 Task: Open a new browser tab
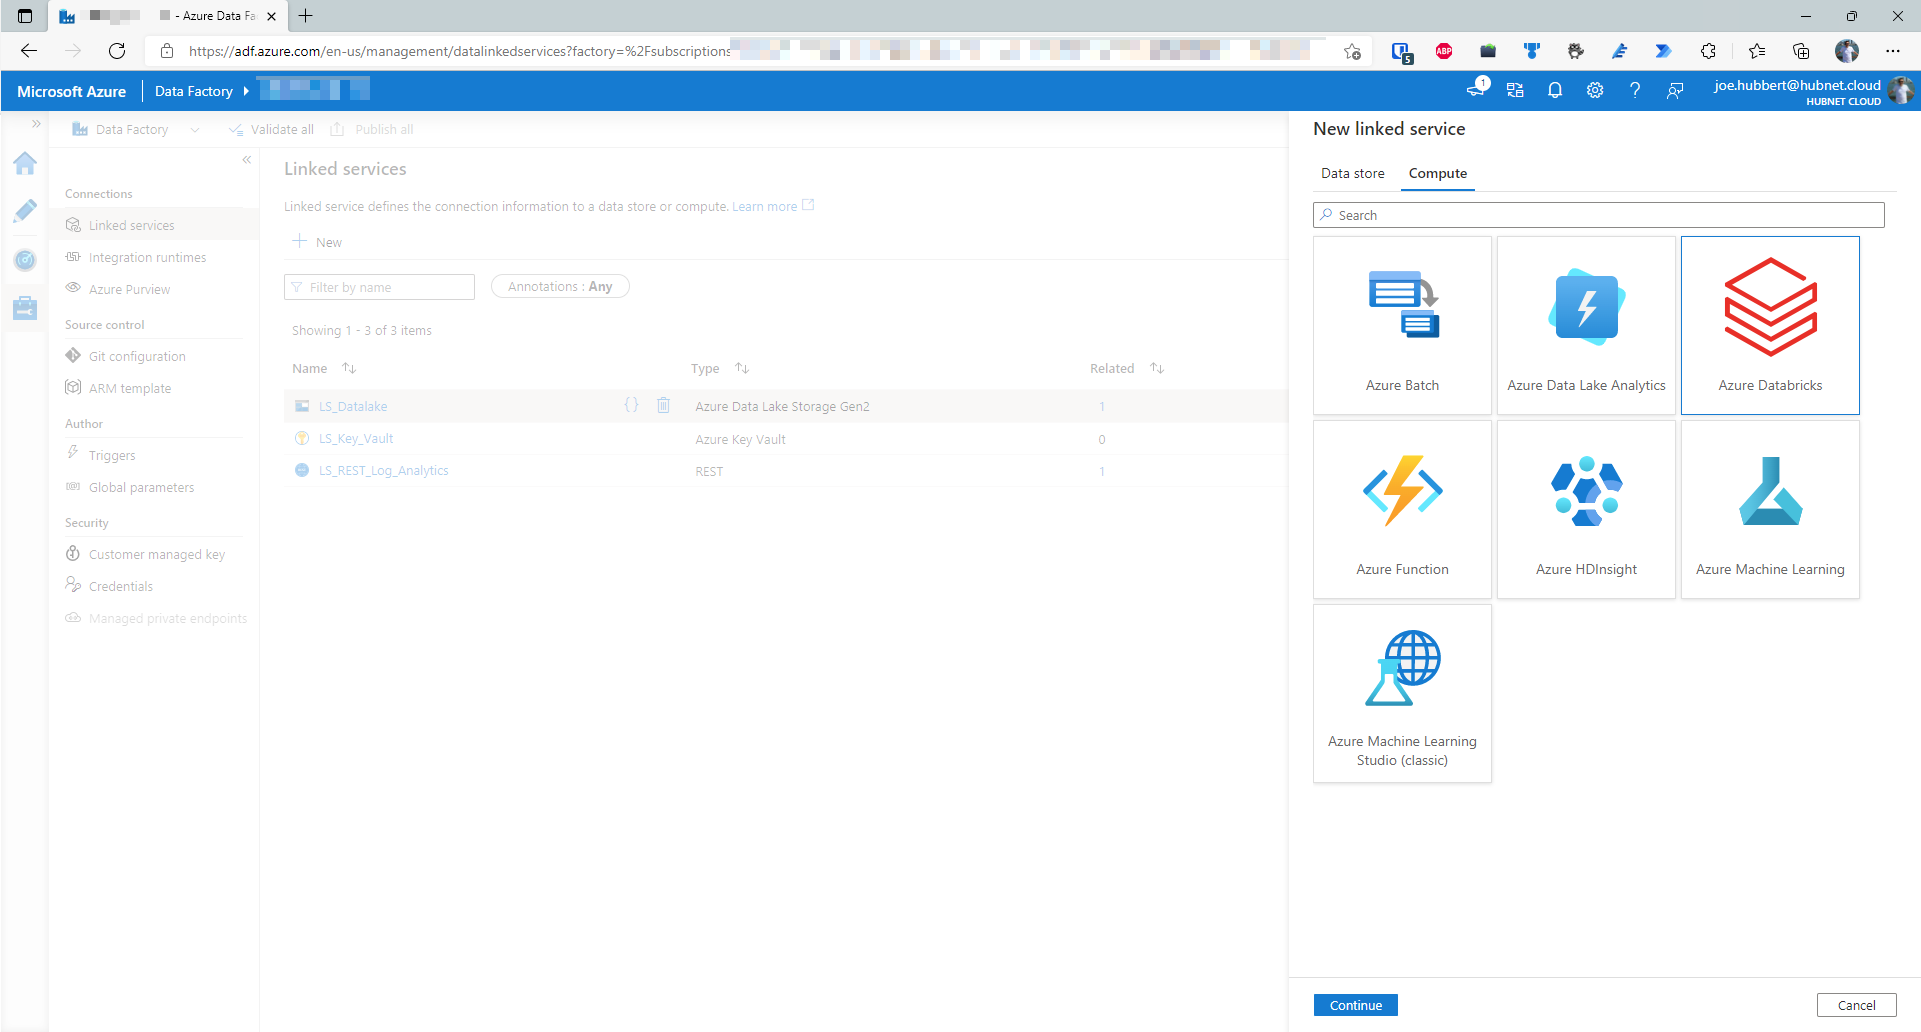(306, 16)
